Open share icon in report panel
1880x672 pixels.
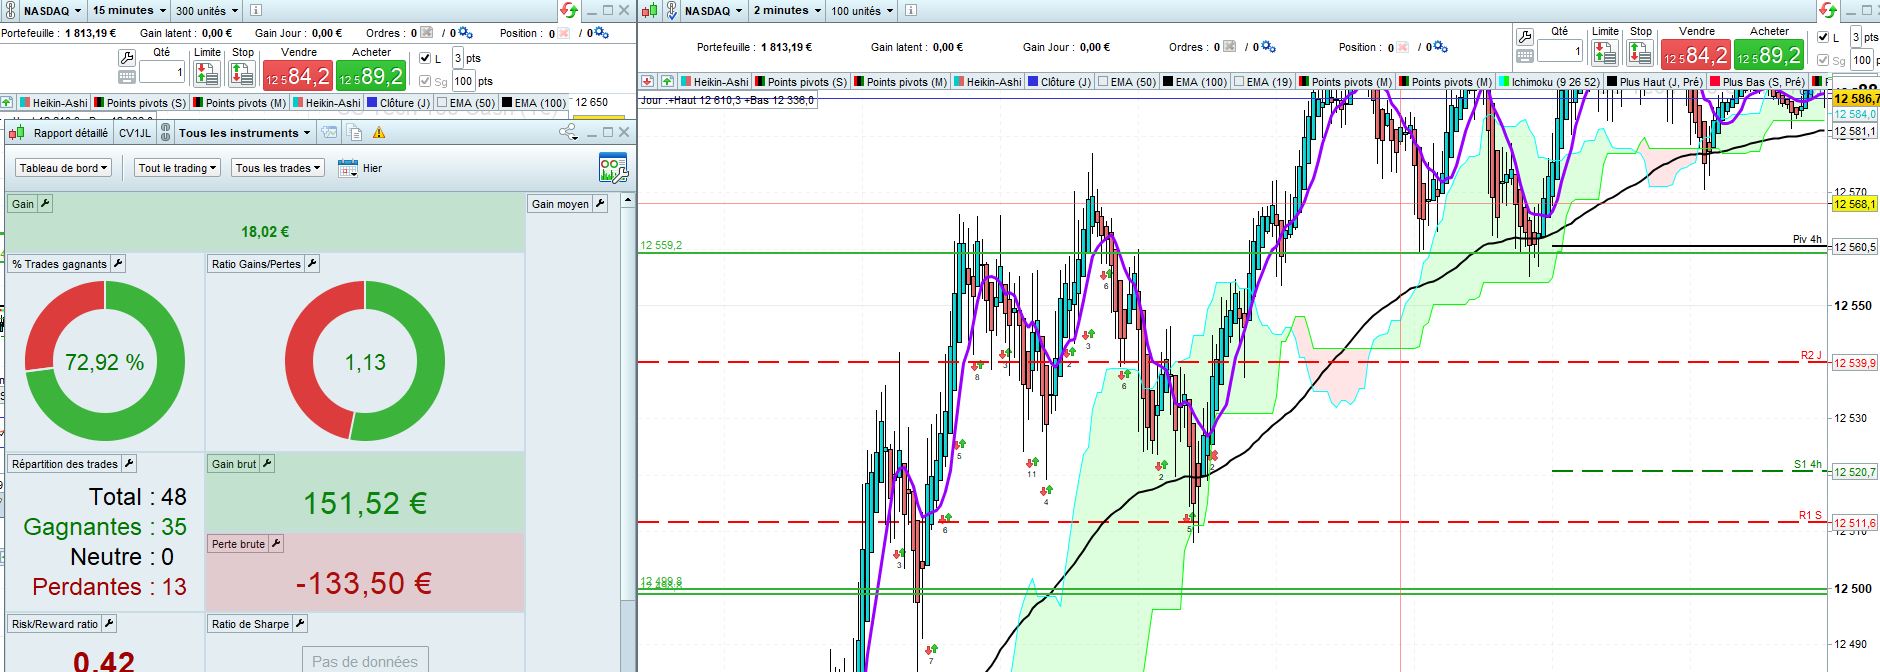[568, 132]
